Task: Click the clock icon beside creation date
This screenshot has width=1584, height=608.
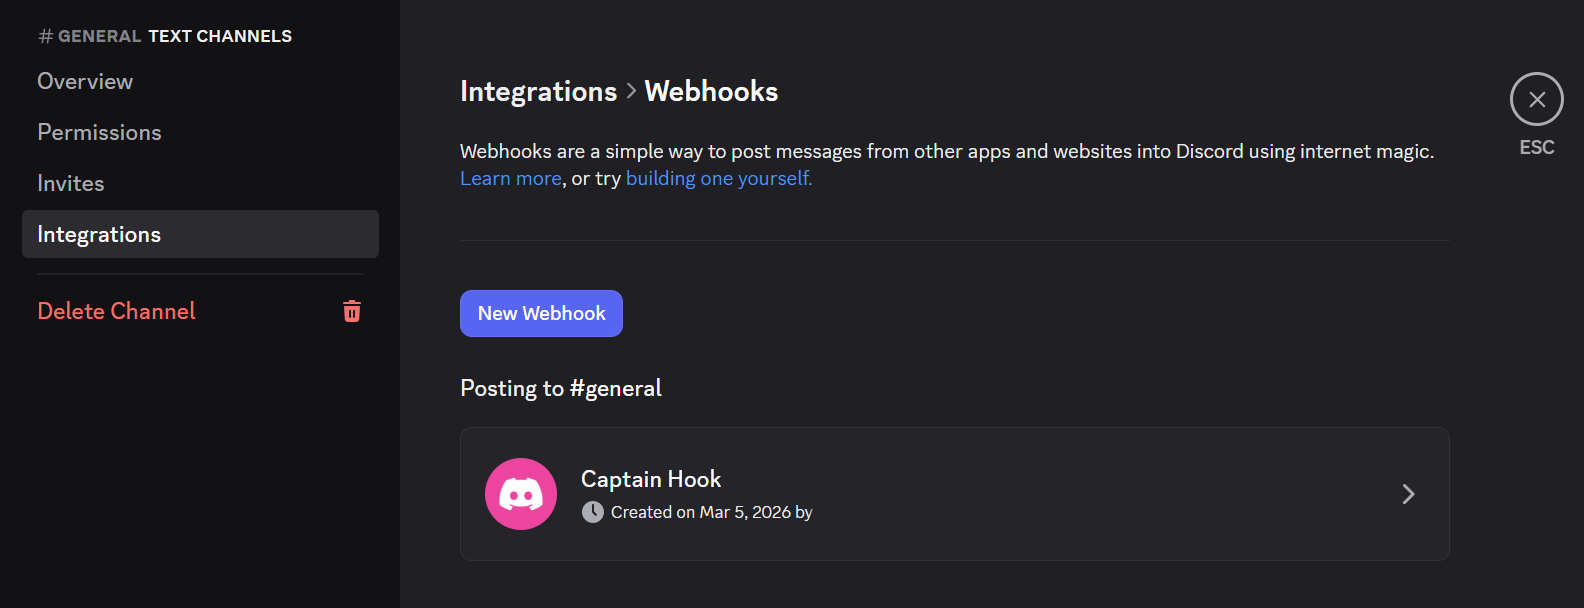Action: pyautogui.click(x=593, y=512)
